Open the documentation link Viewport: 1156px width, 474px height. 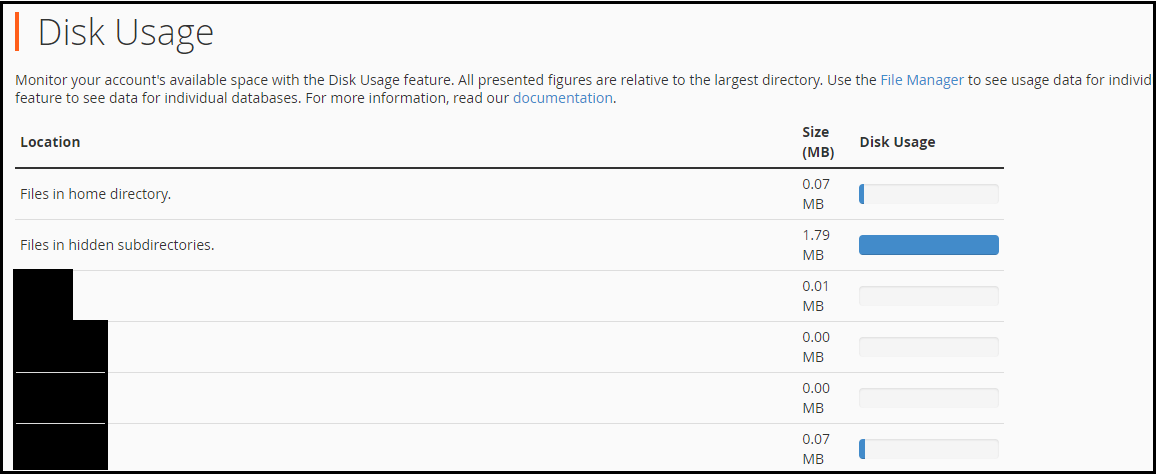coord(562,98)
